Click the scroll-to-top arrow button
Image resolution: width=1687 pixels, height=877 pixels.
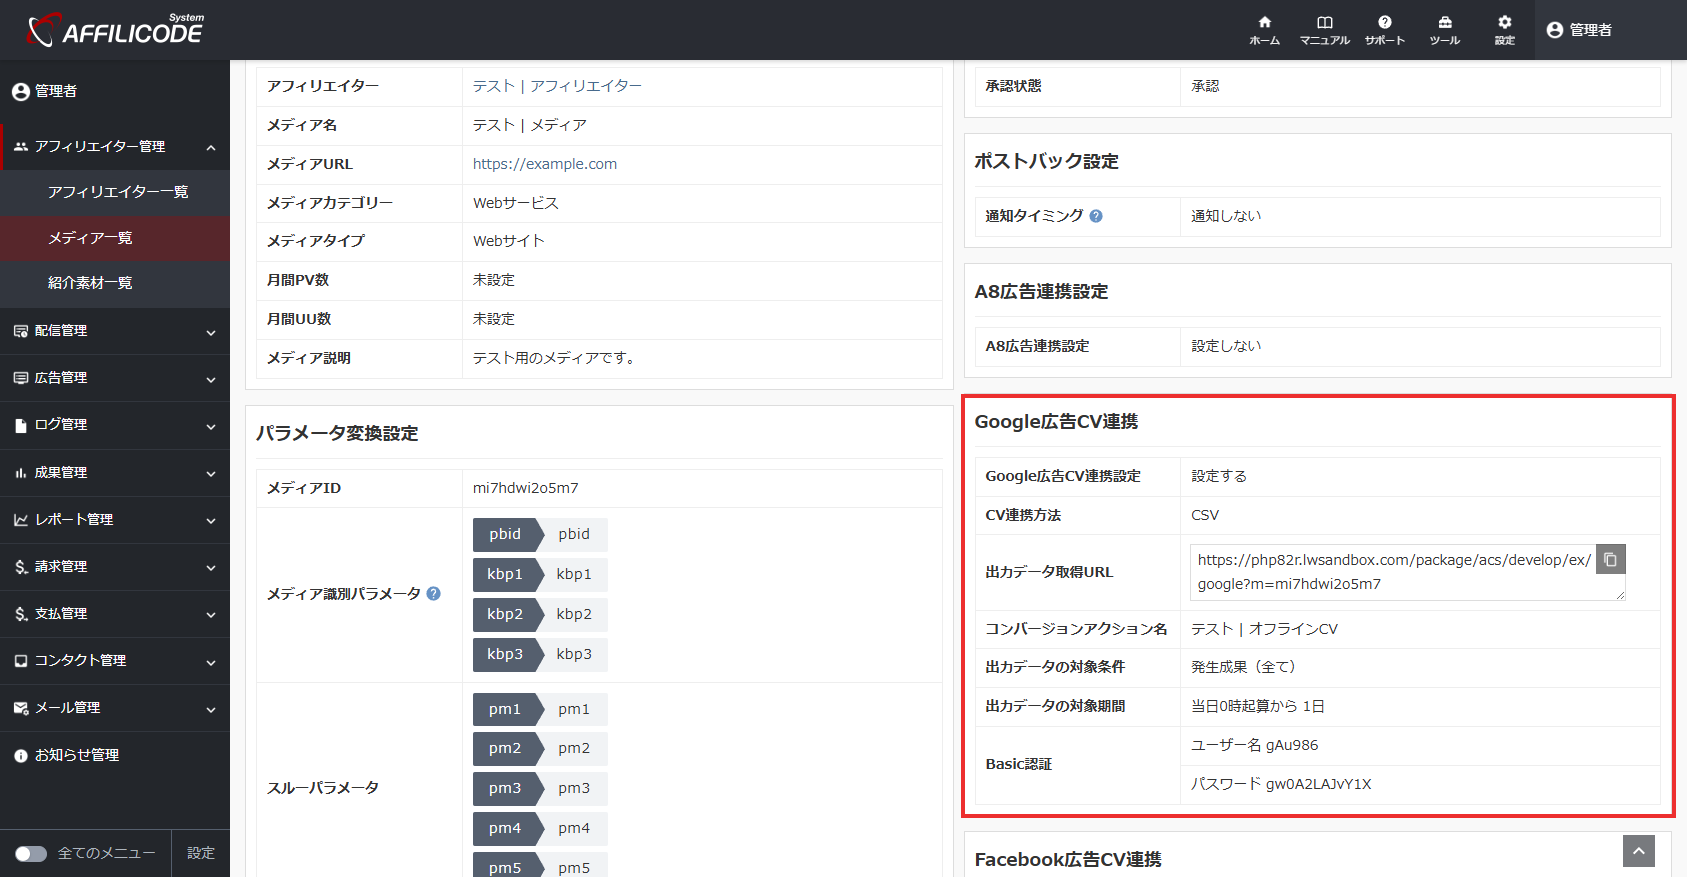pos(1638,851)
